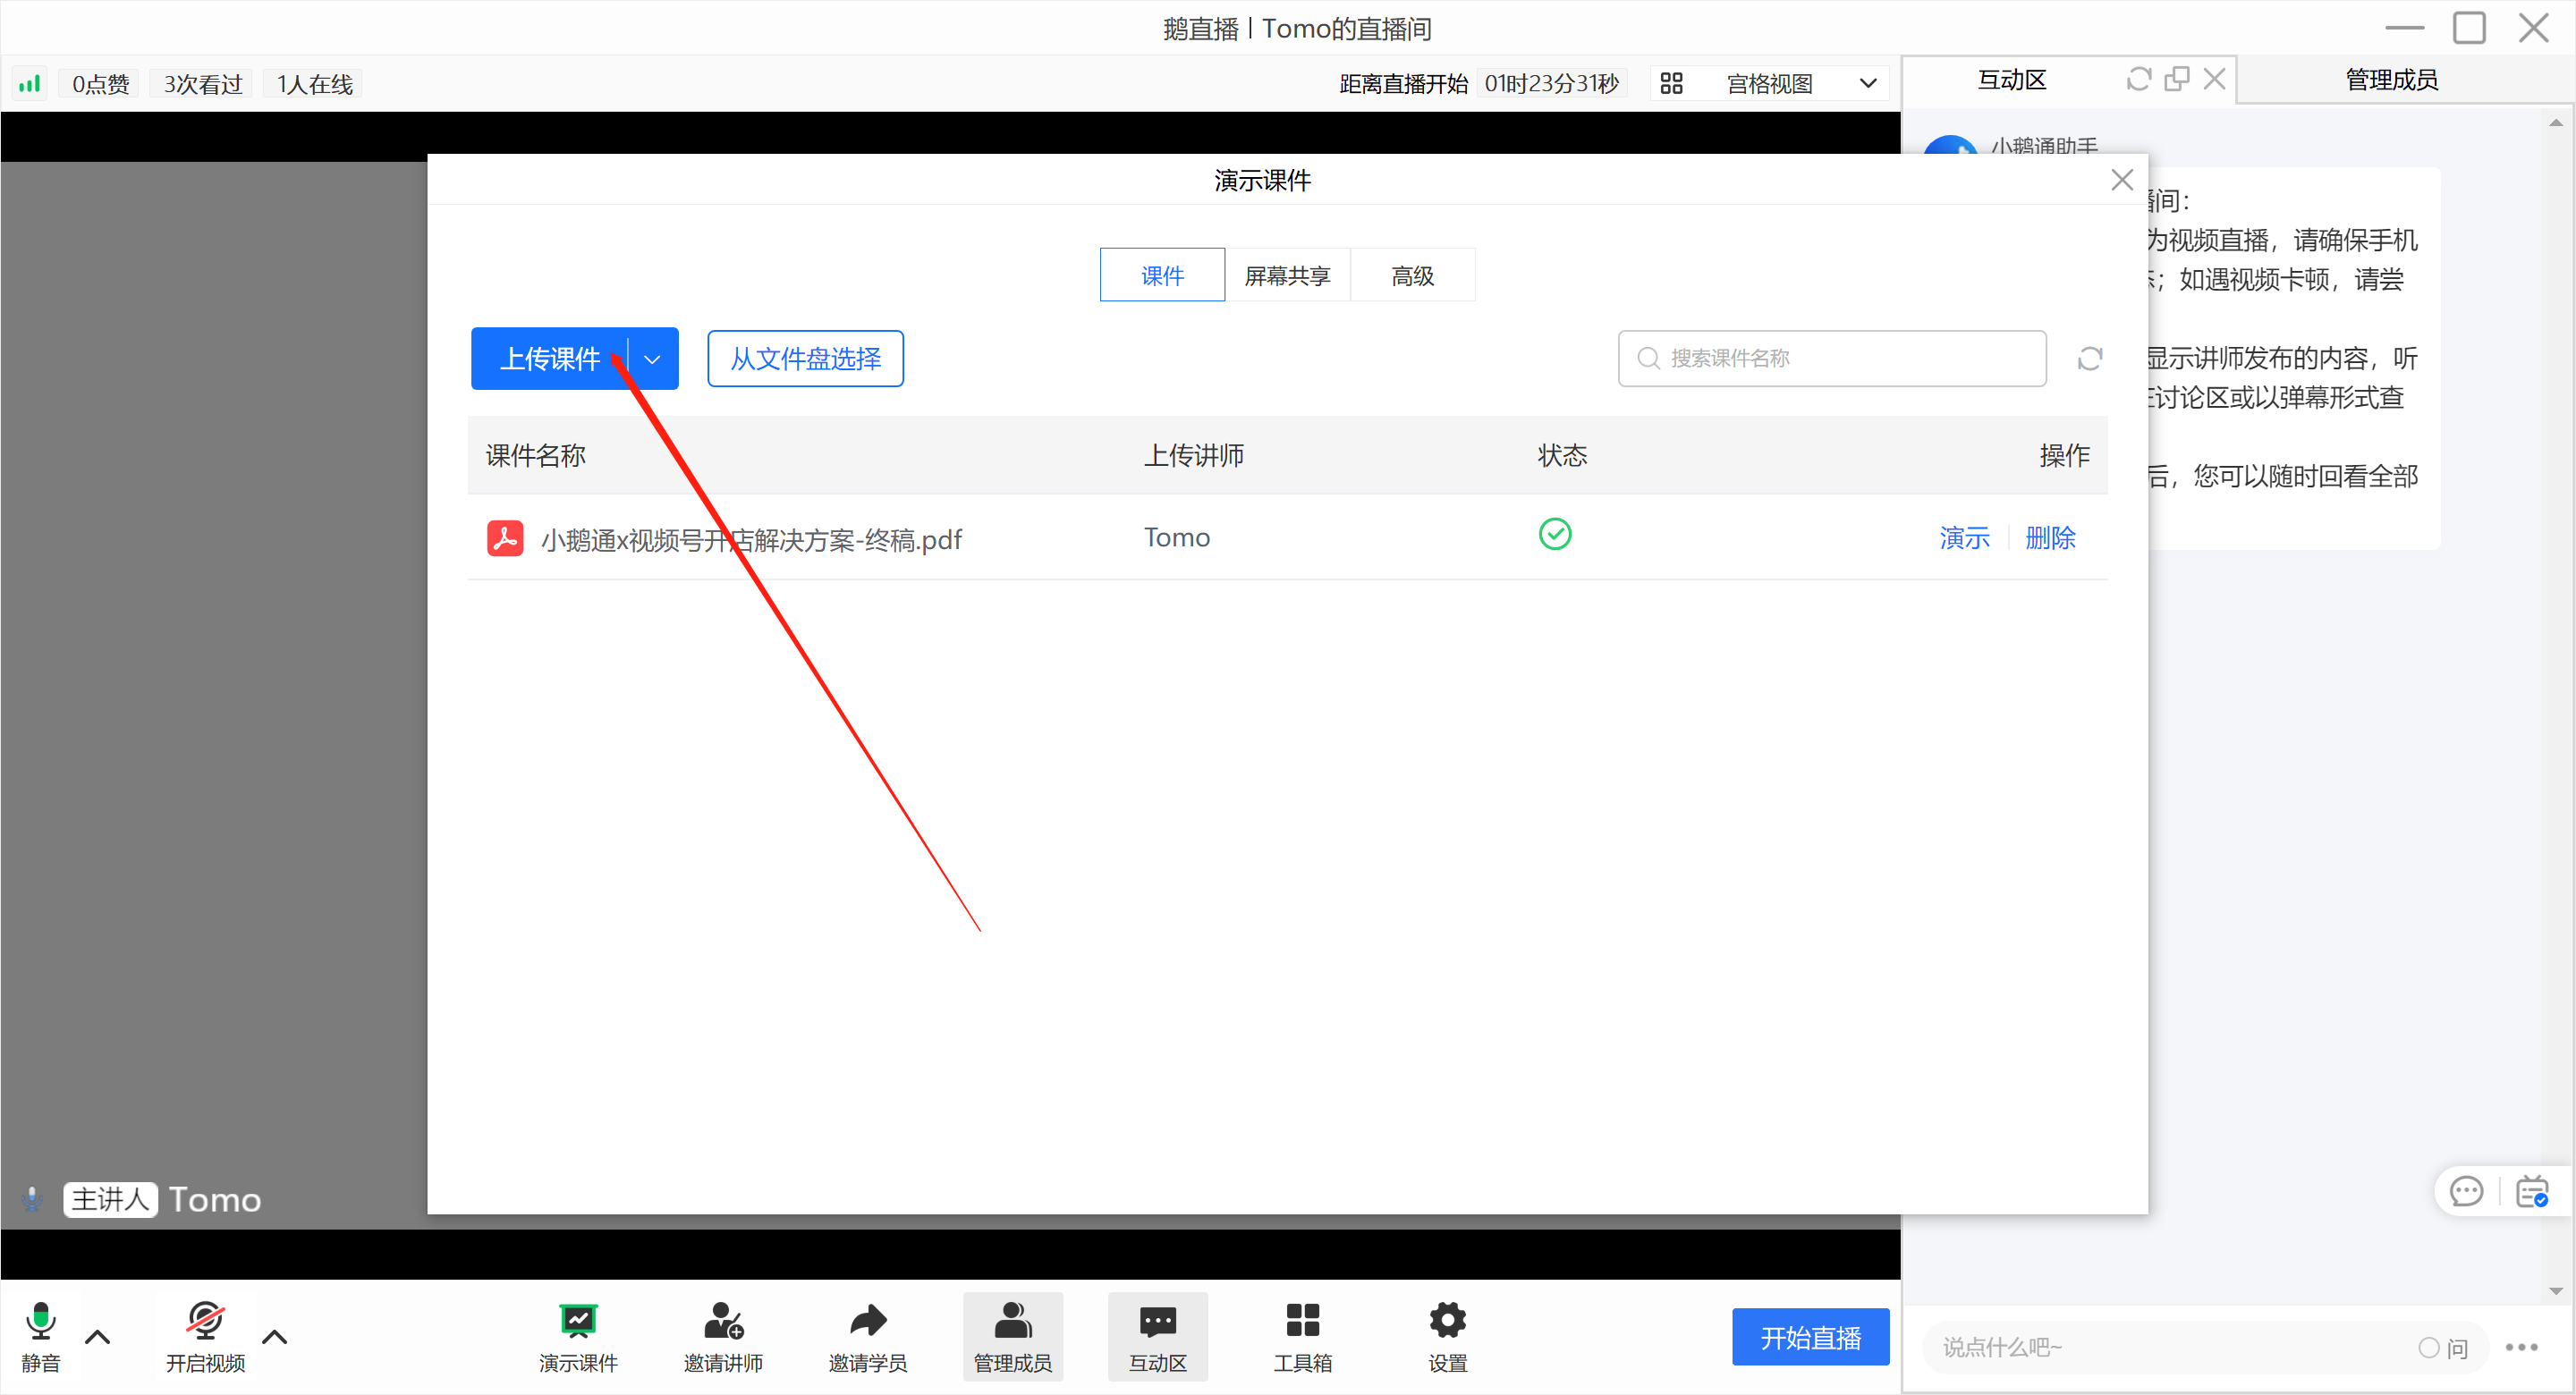Click 演示 link for the PDF
This screenshot has width=2576, height=1395.
[1964, 538]
